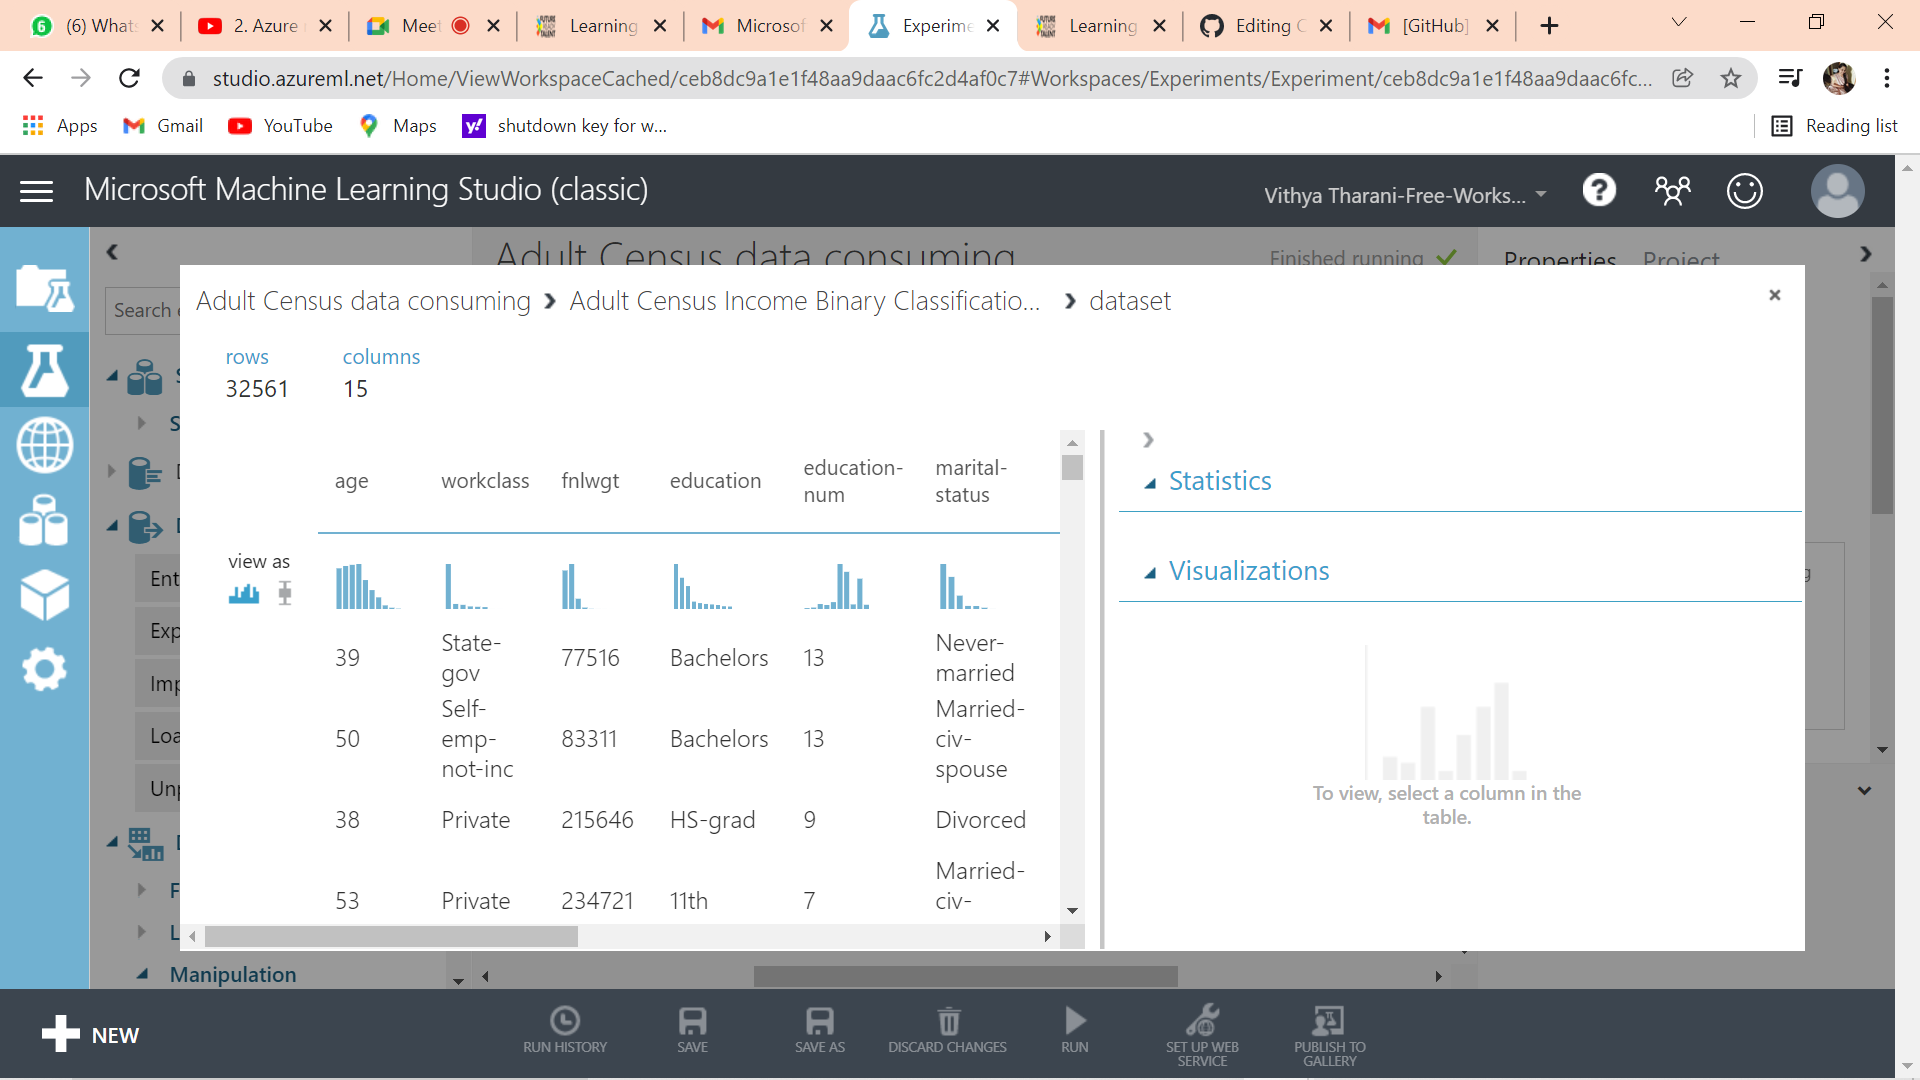1920x1080 pixels.
Task: Switch 'view as' to histogram view
Action: 243,592
